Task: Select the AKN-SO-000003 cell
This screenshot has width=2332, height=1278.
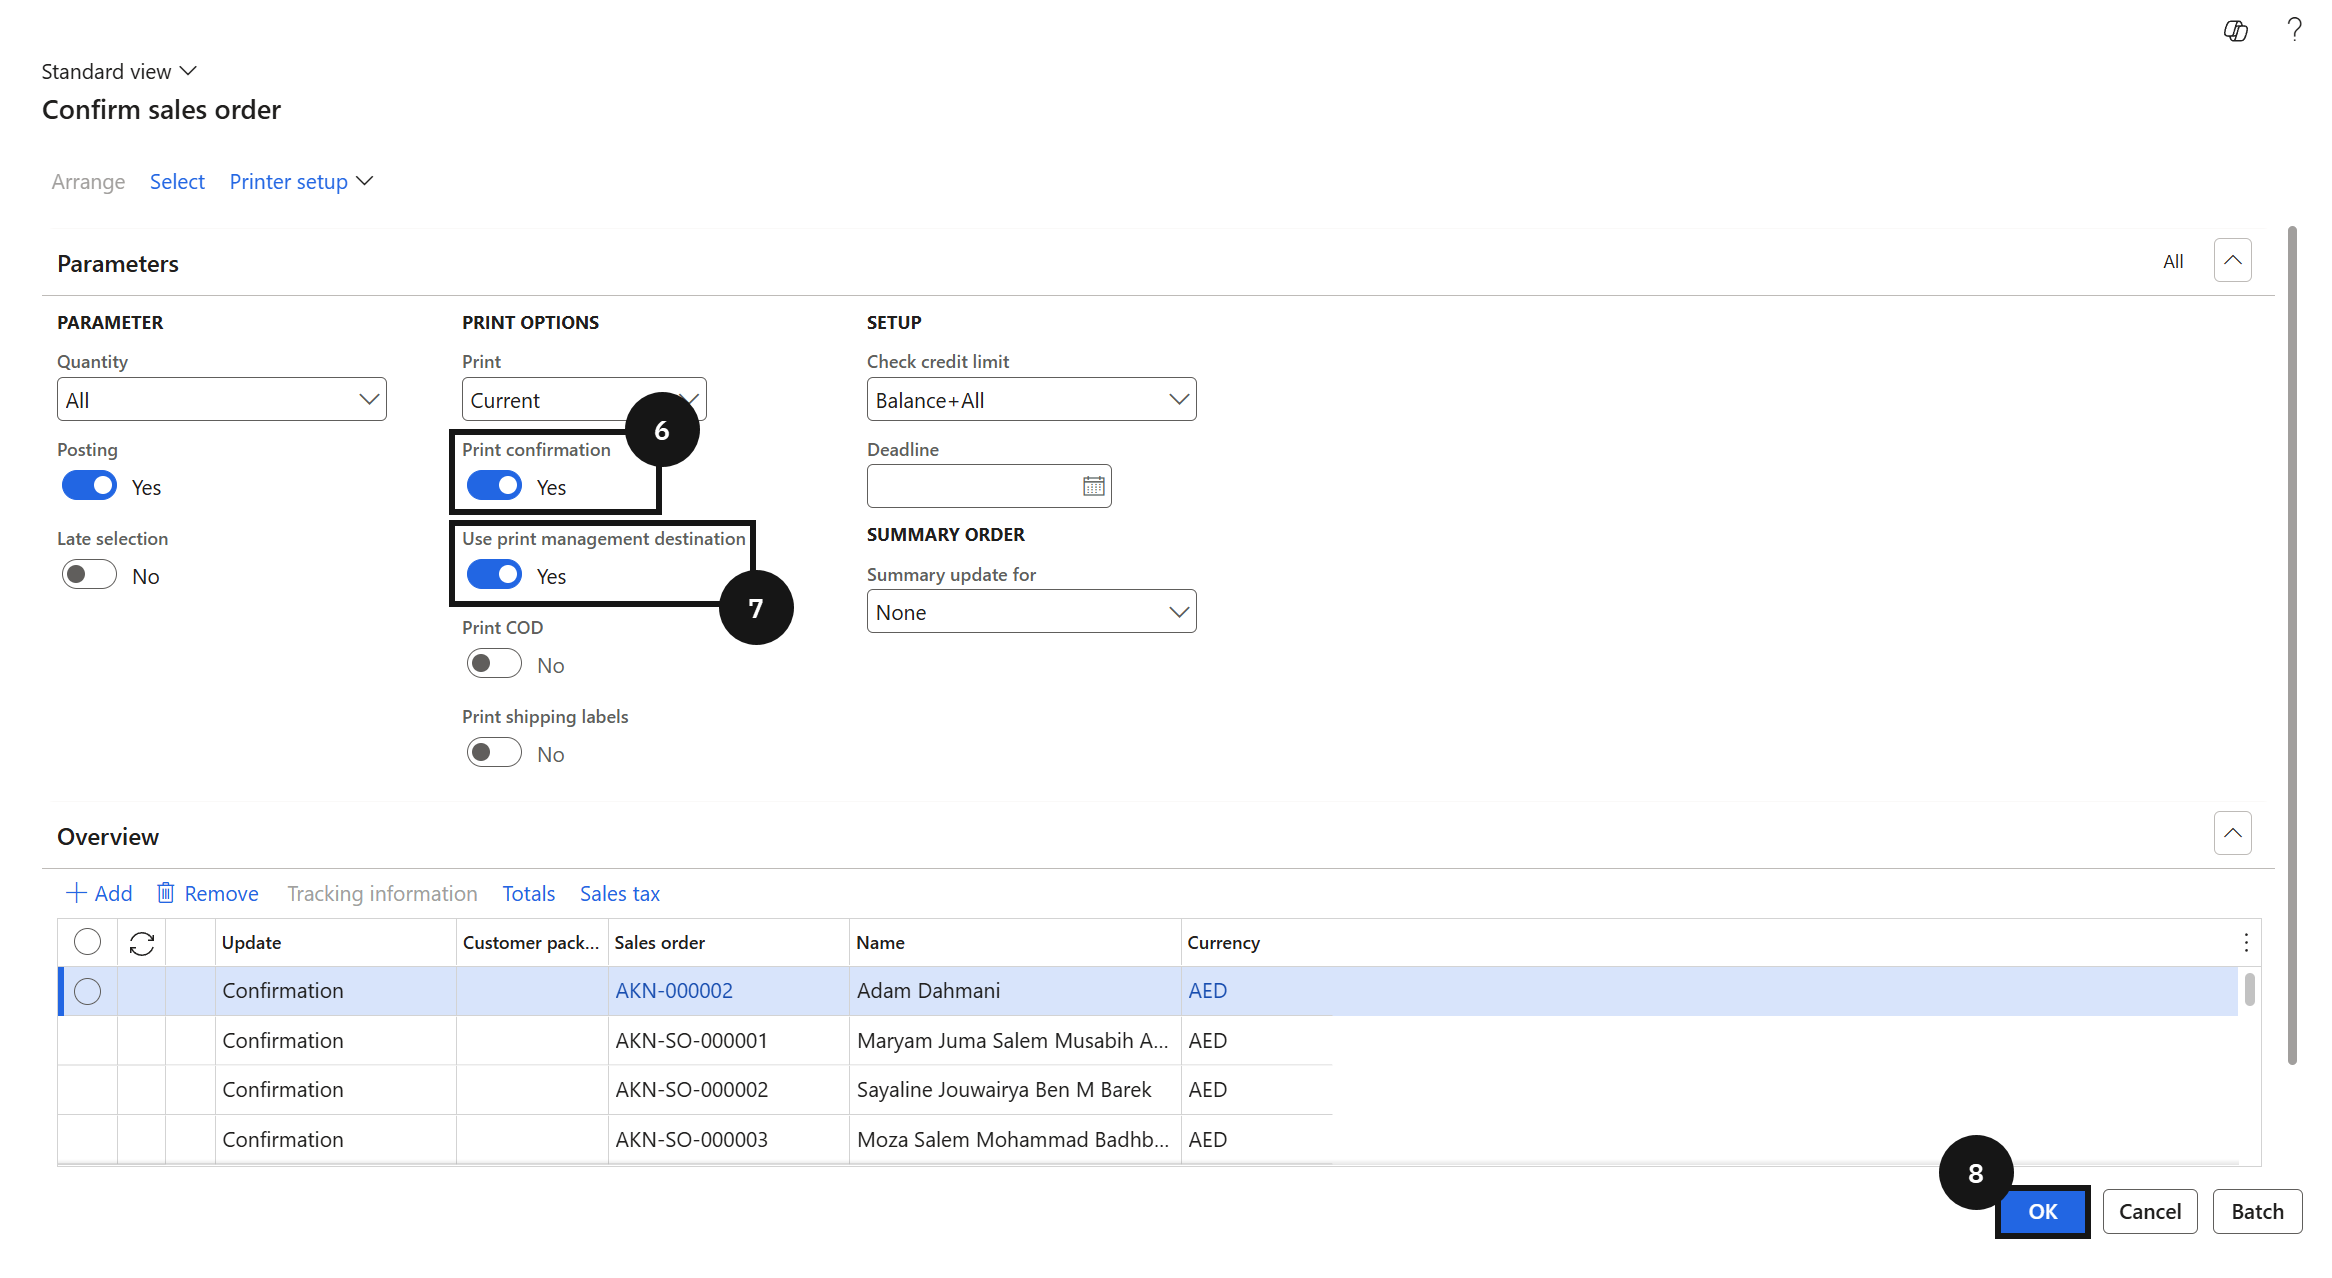Action: pos(728,1139)
